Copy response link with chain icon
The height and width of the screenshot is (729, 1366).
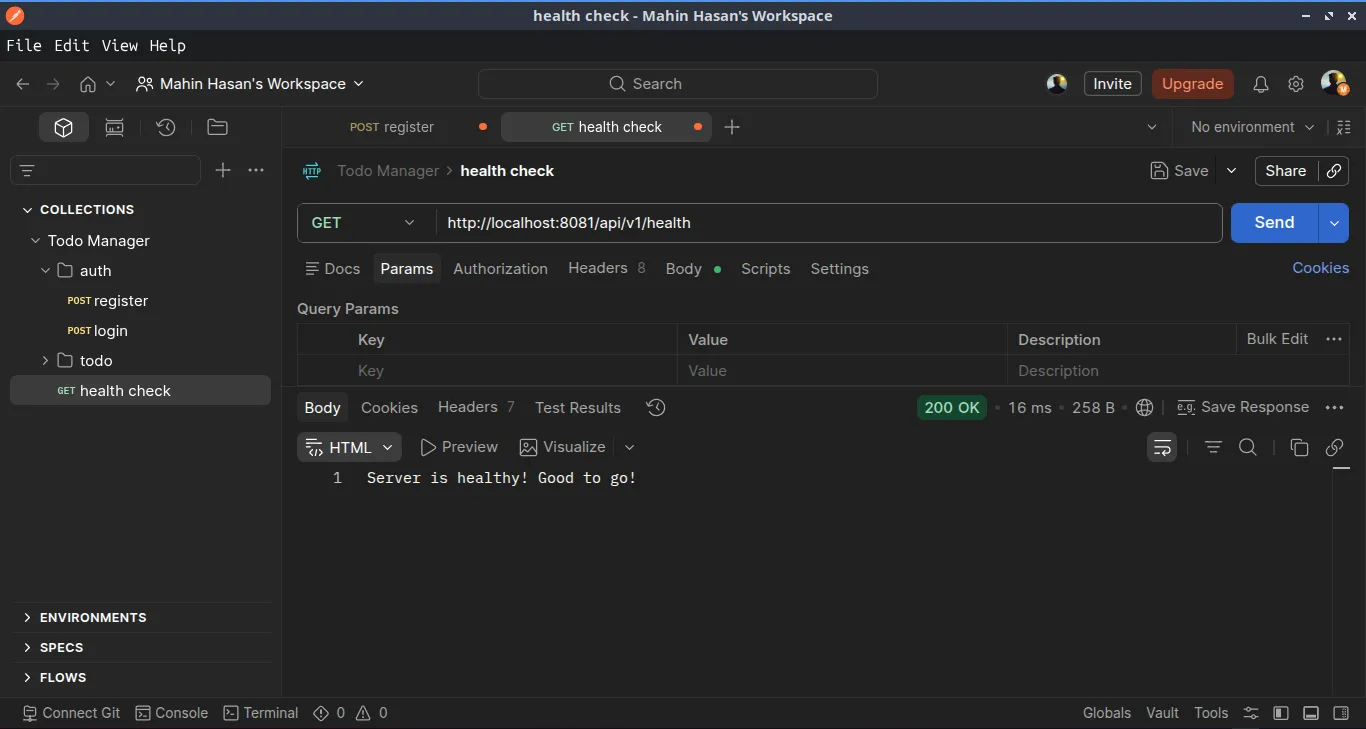1334,447
